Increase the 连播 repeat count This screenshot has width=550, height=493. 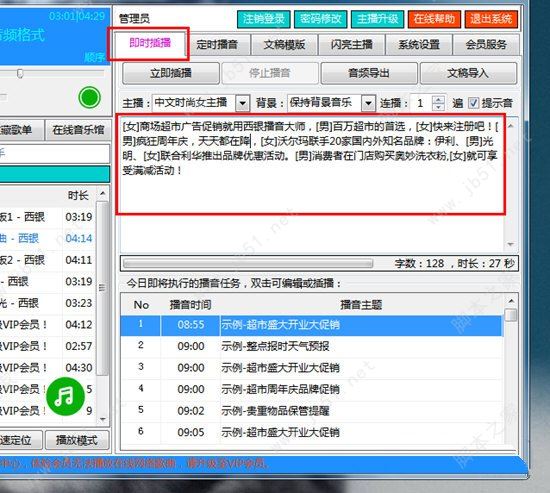point(438,99)
